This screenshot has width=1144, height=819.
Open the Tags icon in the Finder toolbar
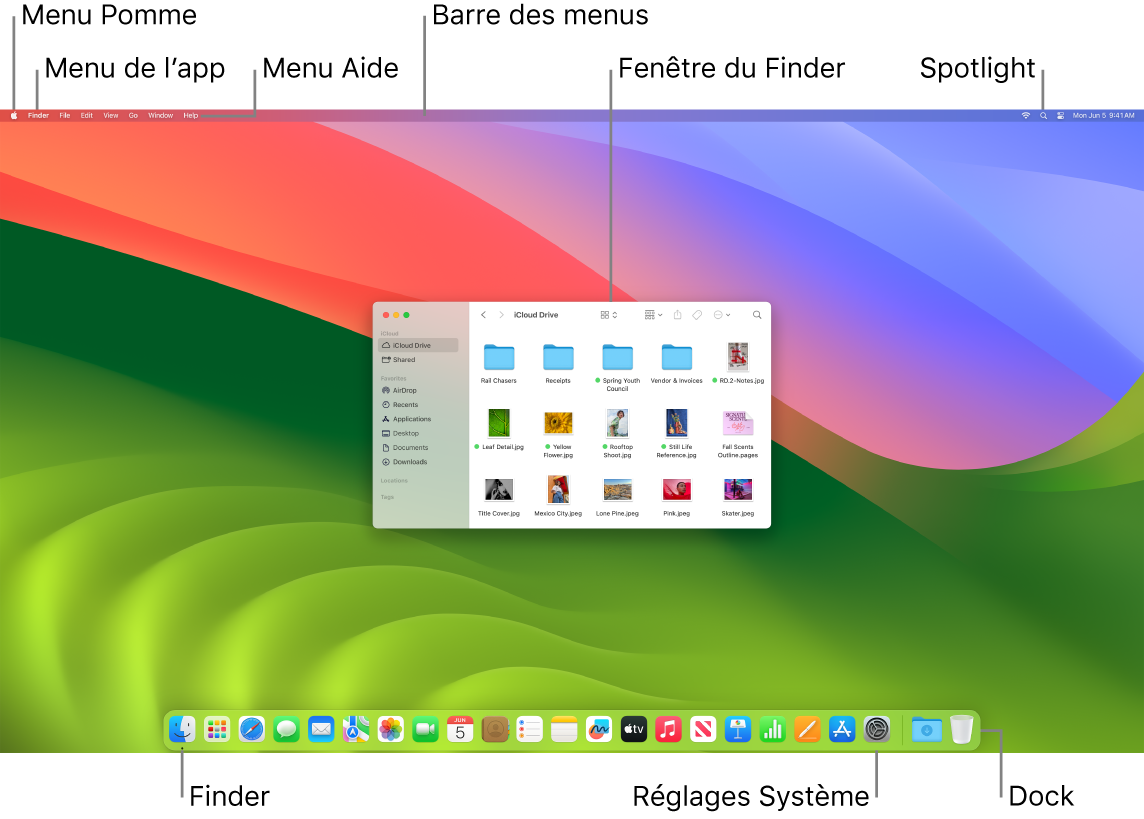tap(697, 314)
